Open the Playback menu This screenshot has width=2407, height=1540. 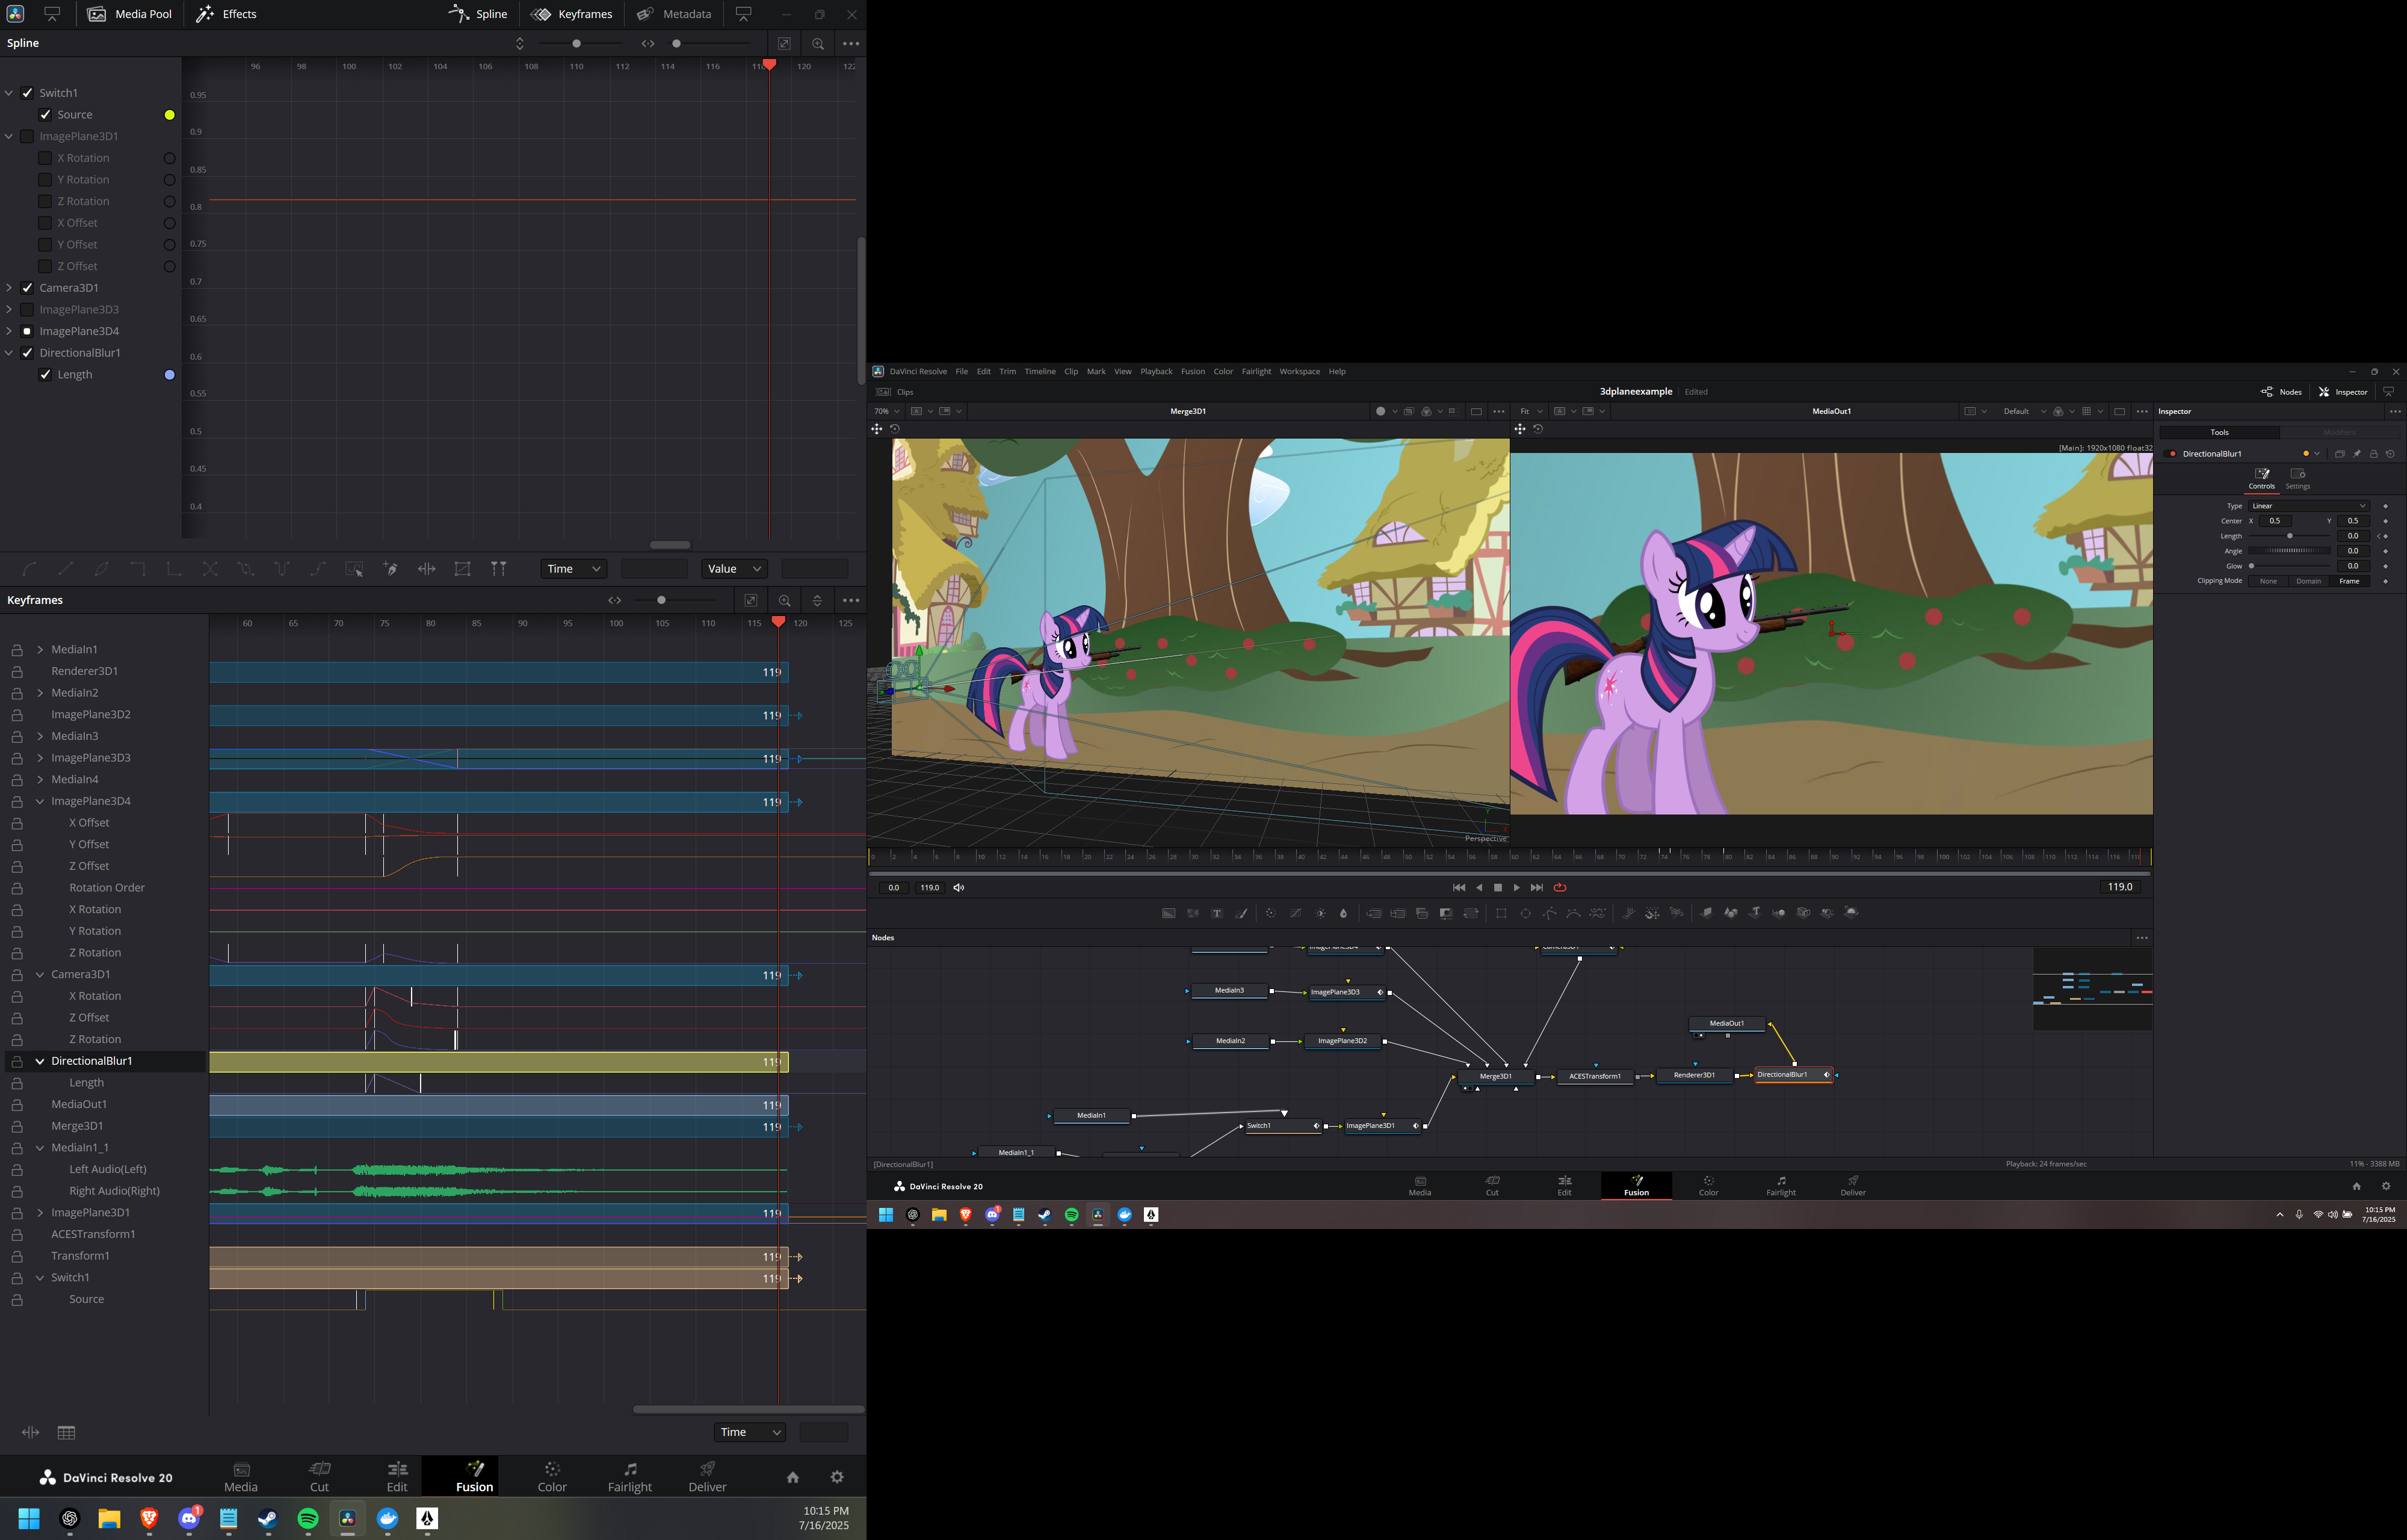coord(1156,371)
